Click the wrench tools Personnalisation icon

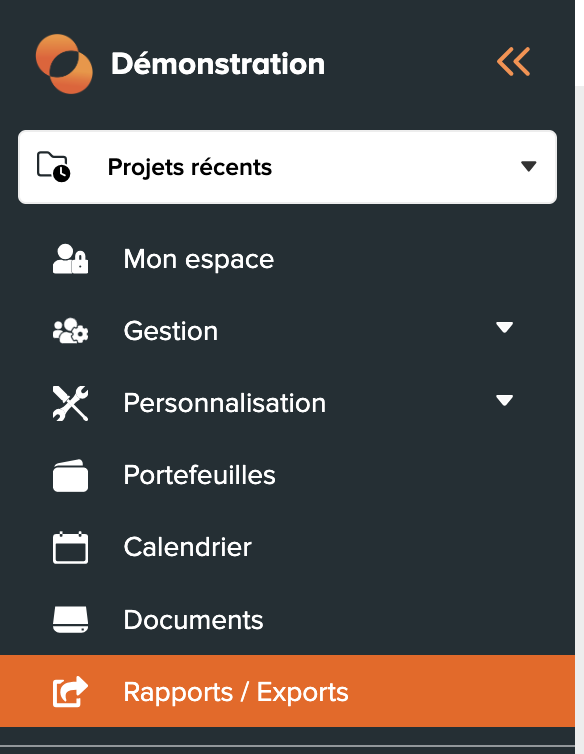(x=70, y=403)
